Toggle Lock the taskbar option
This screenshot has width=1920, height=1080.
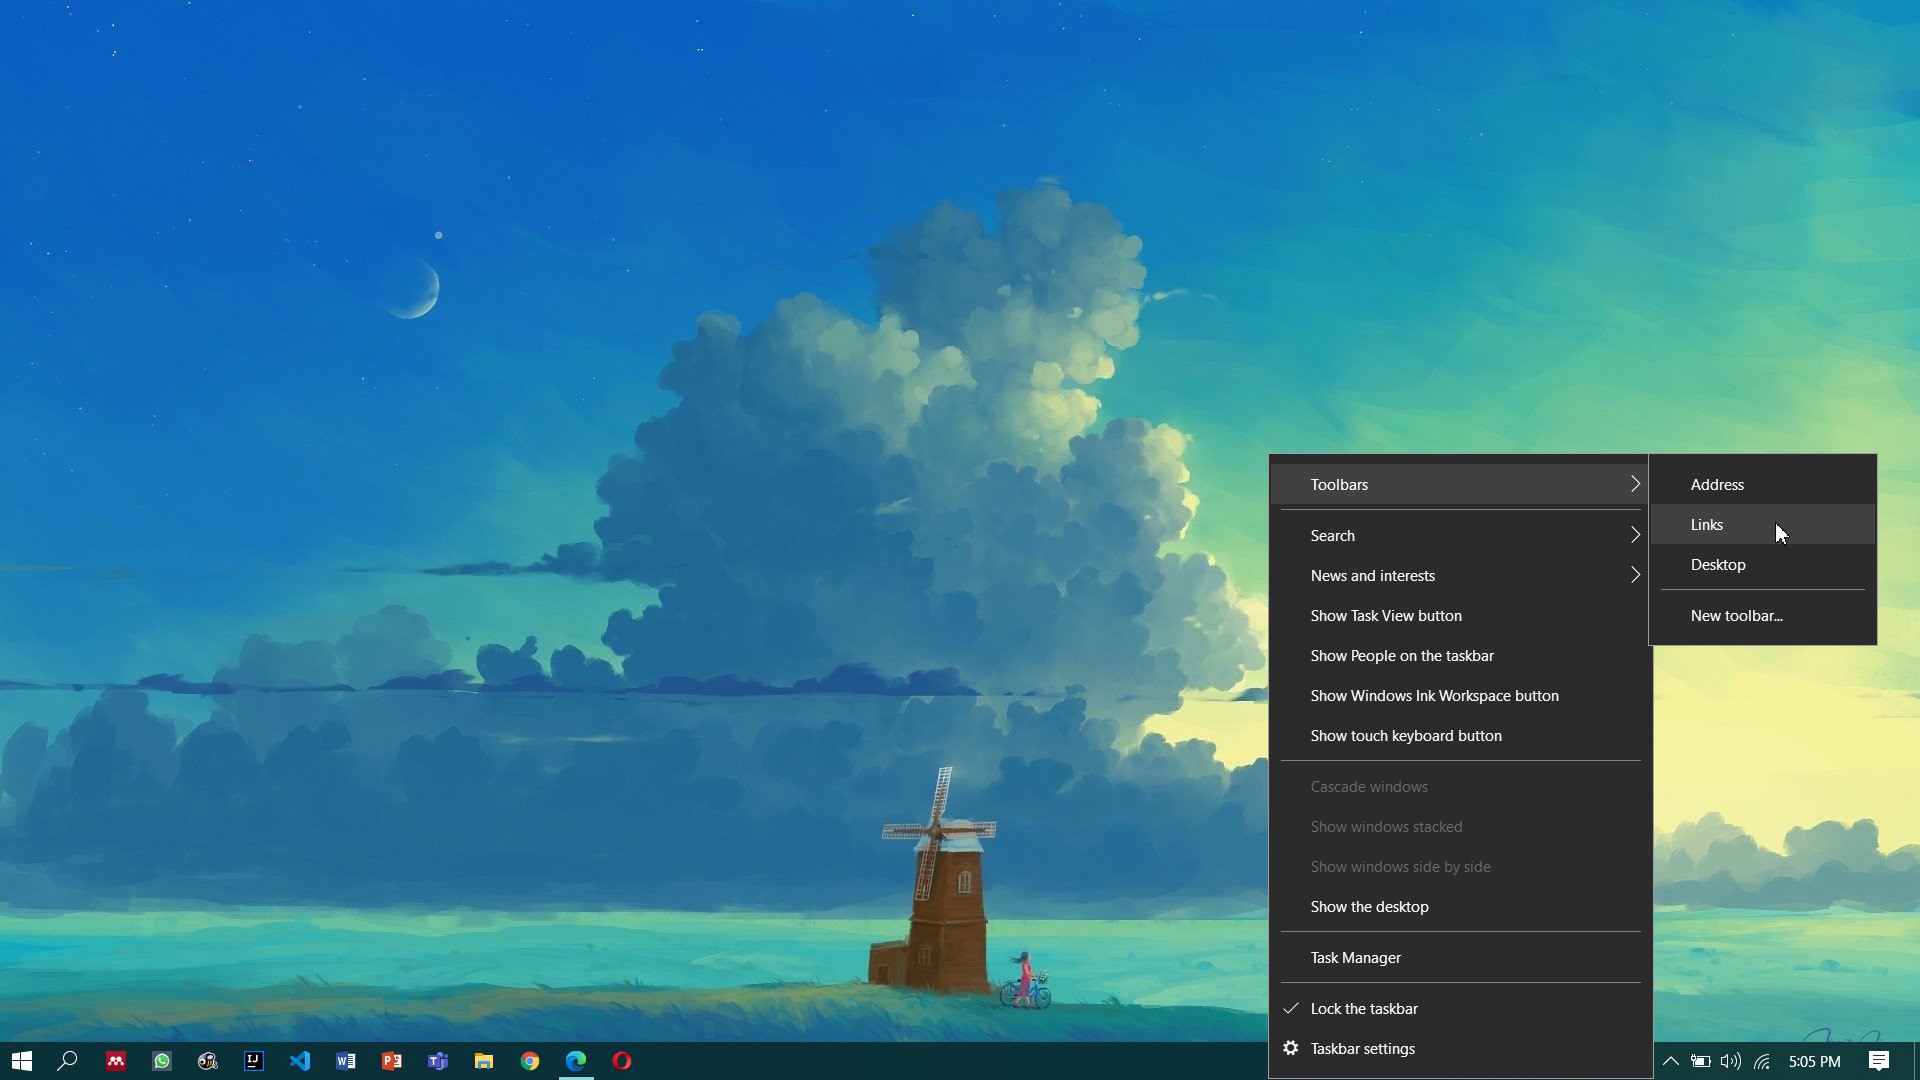pyautogui.click(x=1364, y=1008)
